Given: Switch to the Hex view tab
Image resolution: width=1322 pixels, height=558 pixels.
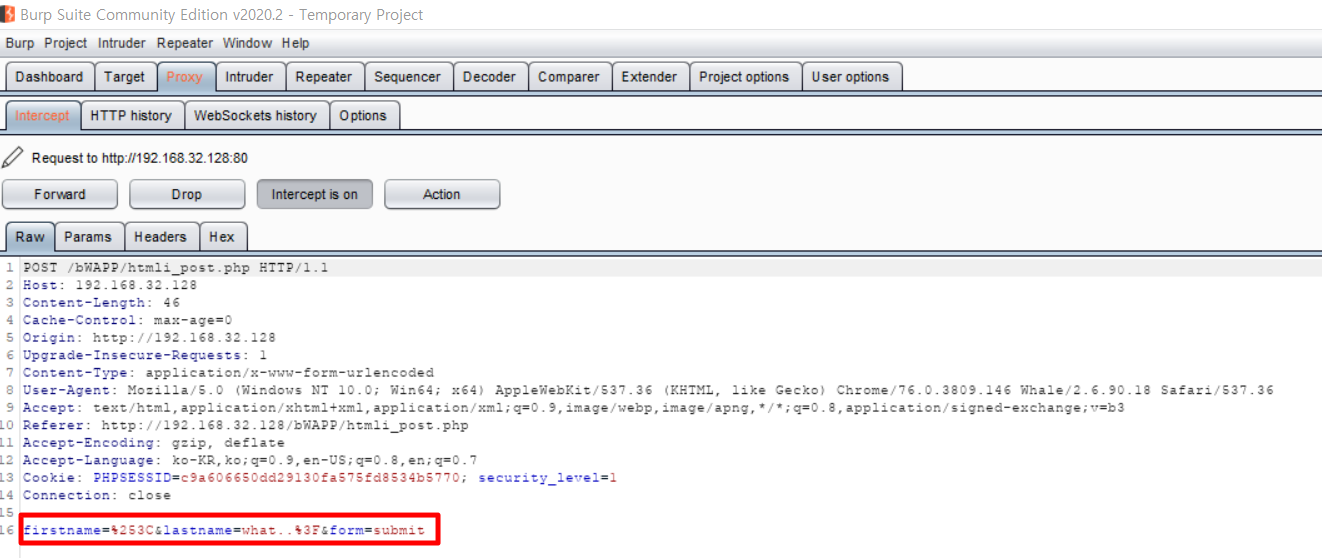Looking at the screenshot, I should [222, 237].
